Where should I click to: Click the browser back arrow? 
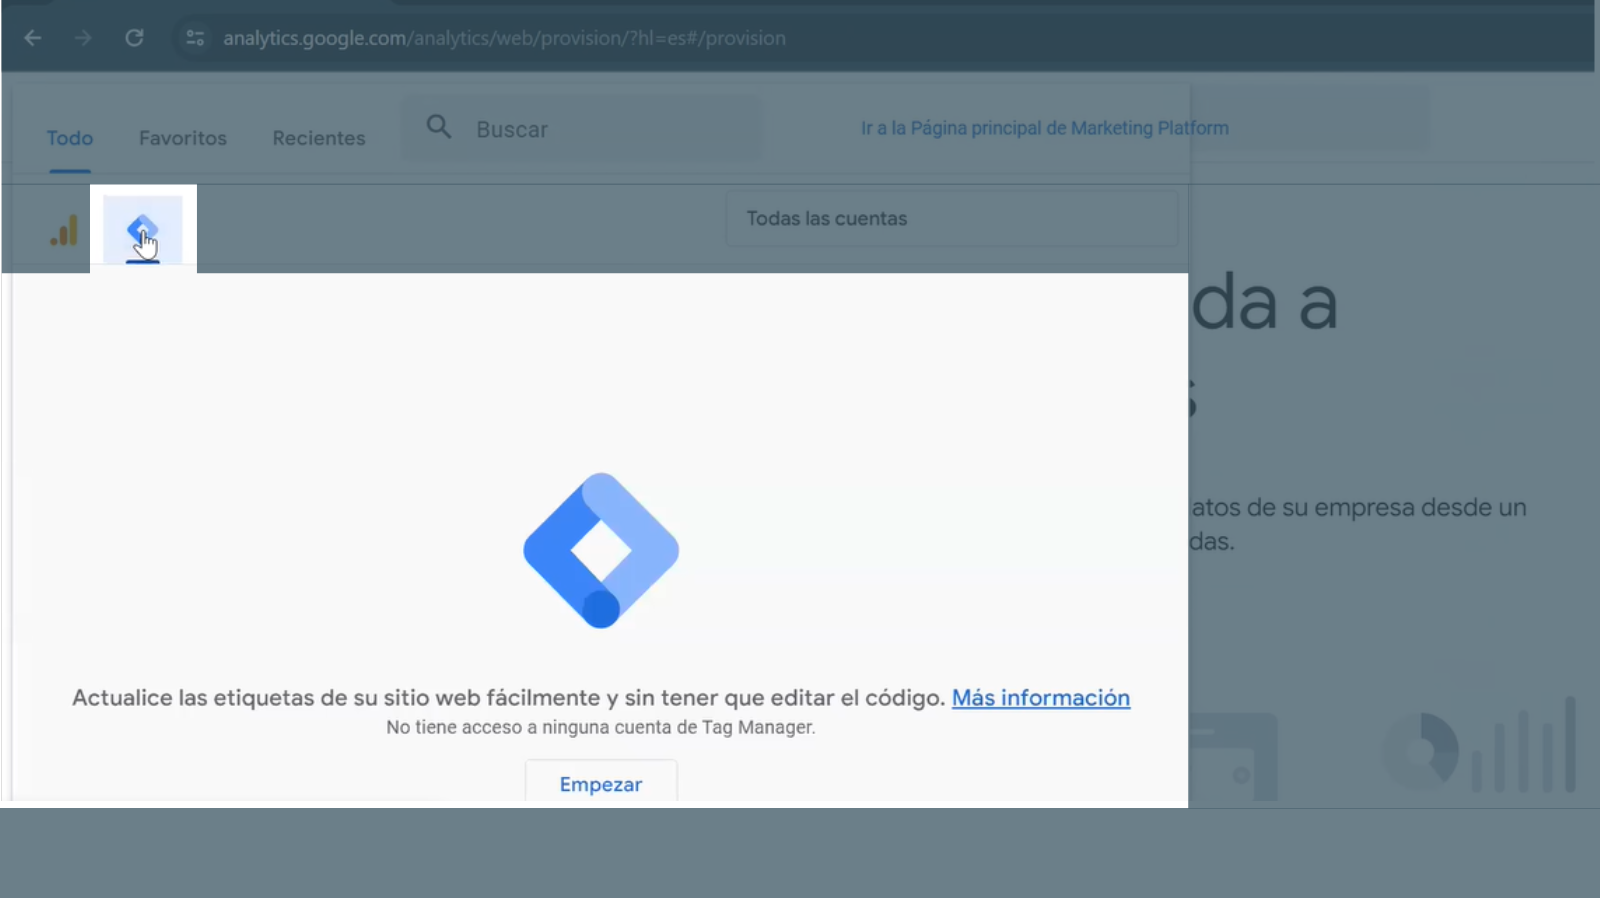pos(33,38)
